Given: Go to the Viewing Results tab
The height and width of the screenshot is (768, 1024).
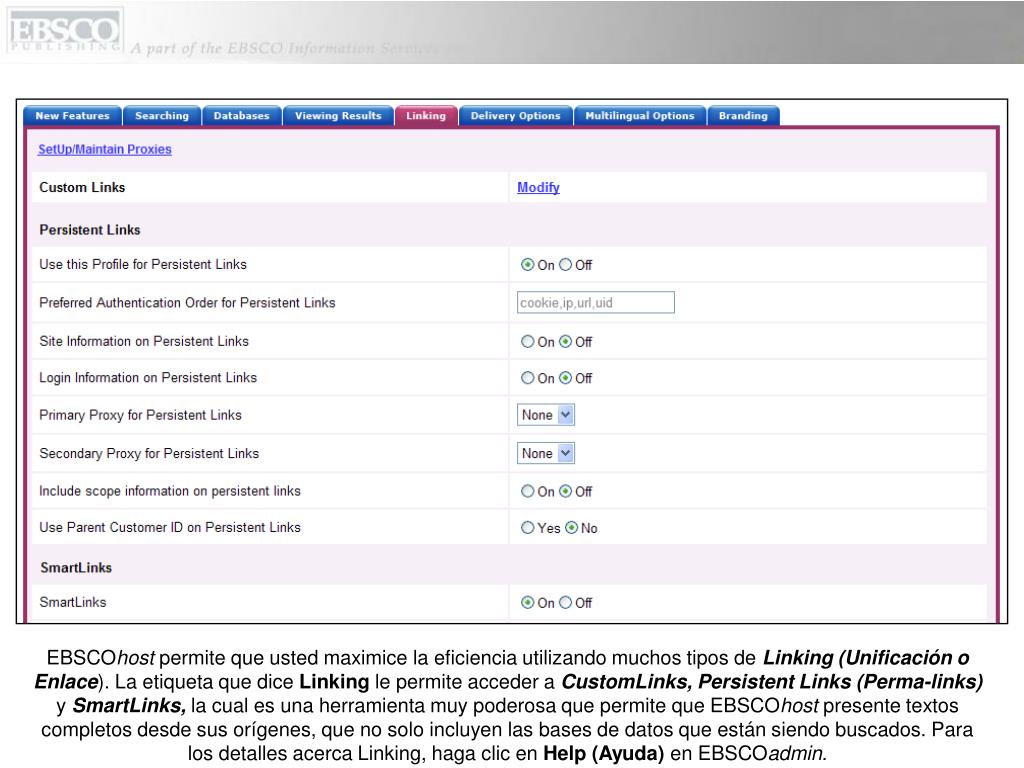Looking at the screenshot, I should click(x=338, y=116).
